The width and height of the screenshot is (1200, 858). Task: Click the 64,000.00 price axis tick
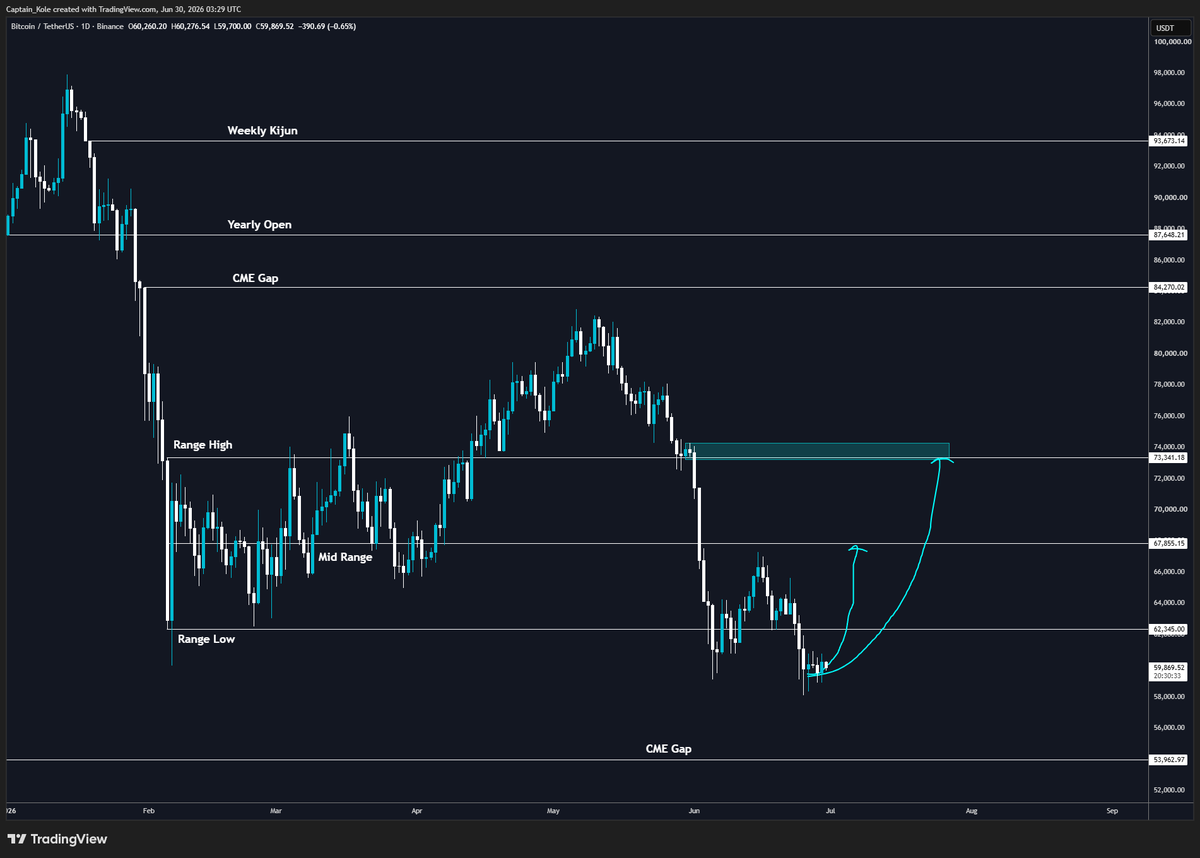[x=1168, y=603]
